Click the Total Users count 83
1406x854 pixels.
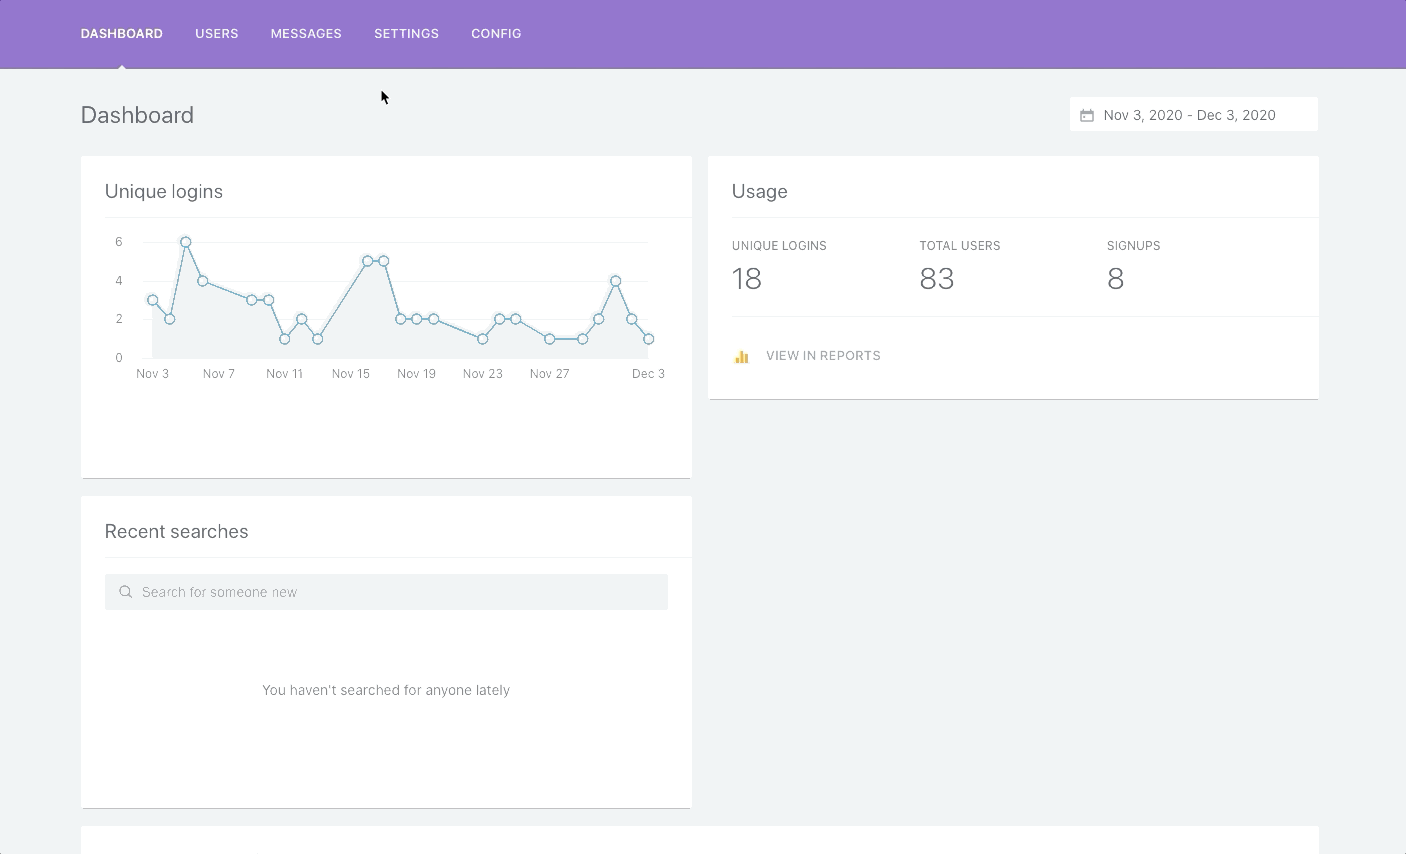pos(937,279)
